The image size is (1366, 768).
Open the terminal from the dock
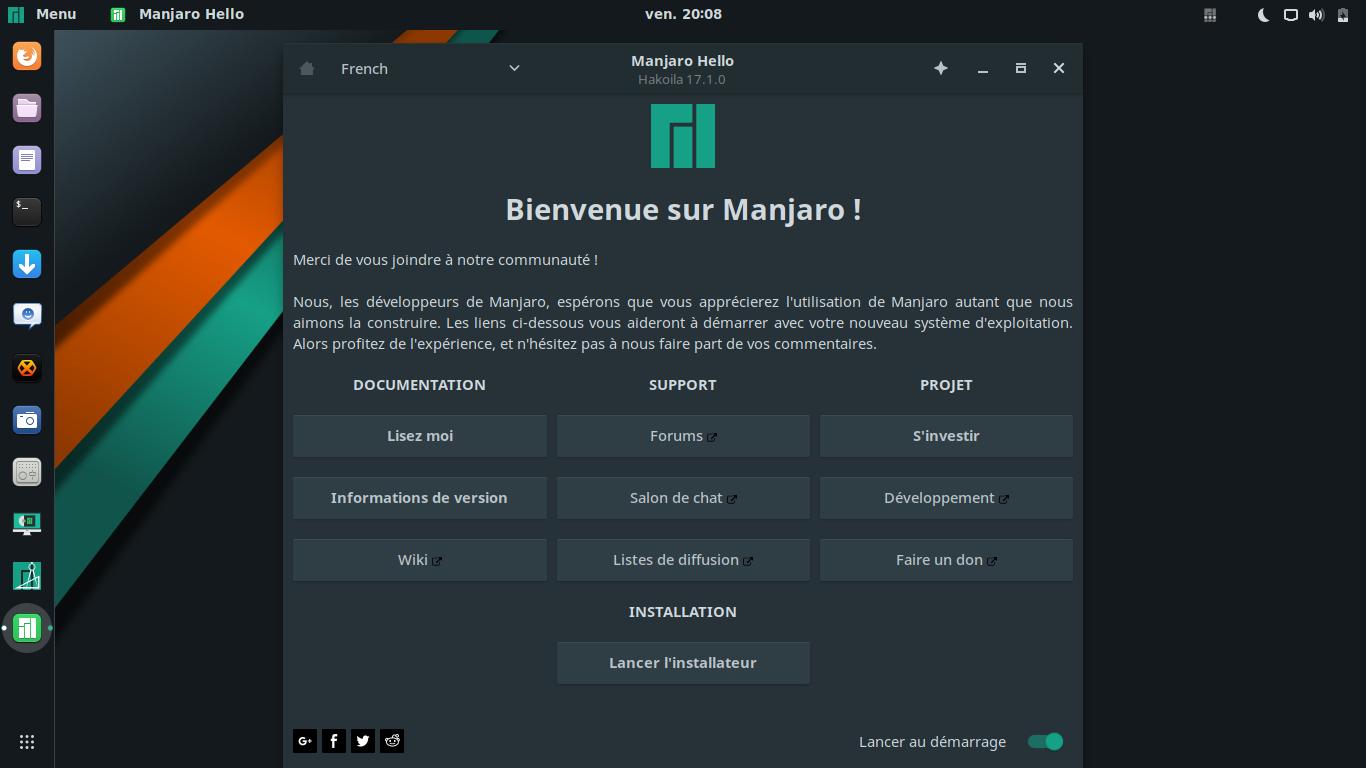tap(27, 211)
